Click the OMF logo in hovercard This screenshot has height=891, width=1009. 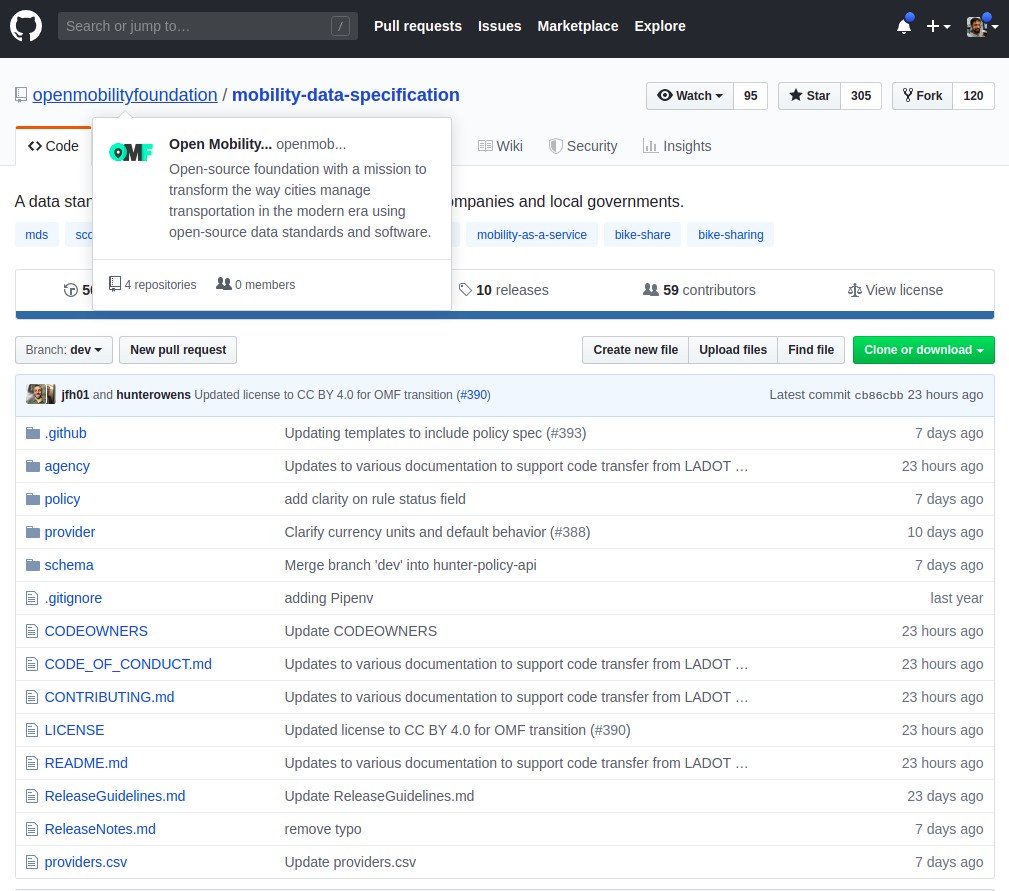pos(131,152)
